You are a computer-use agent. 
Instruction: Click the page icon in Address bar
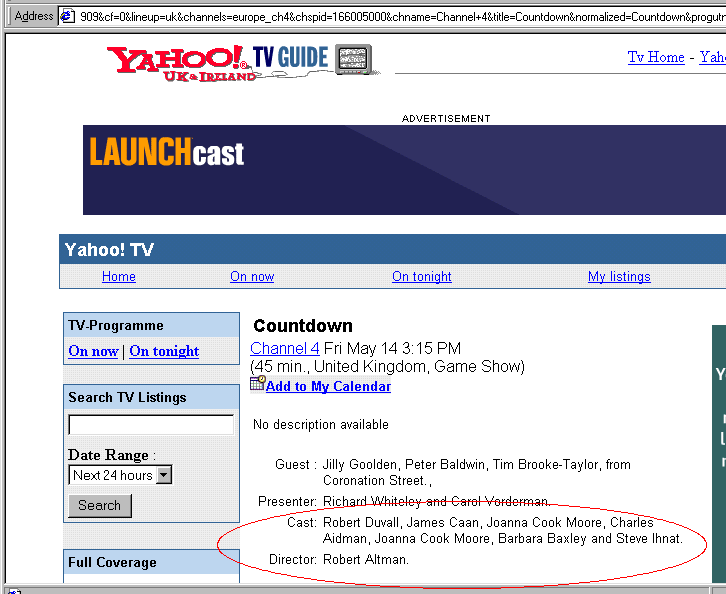click(x=68, y=16)
